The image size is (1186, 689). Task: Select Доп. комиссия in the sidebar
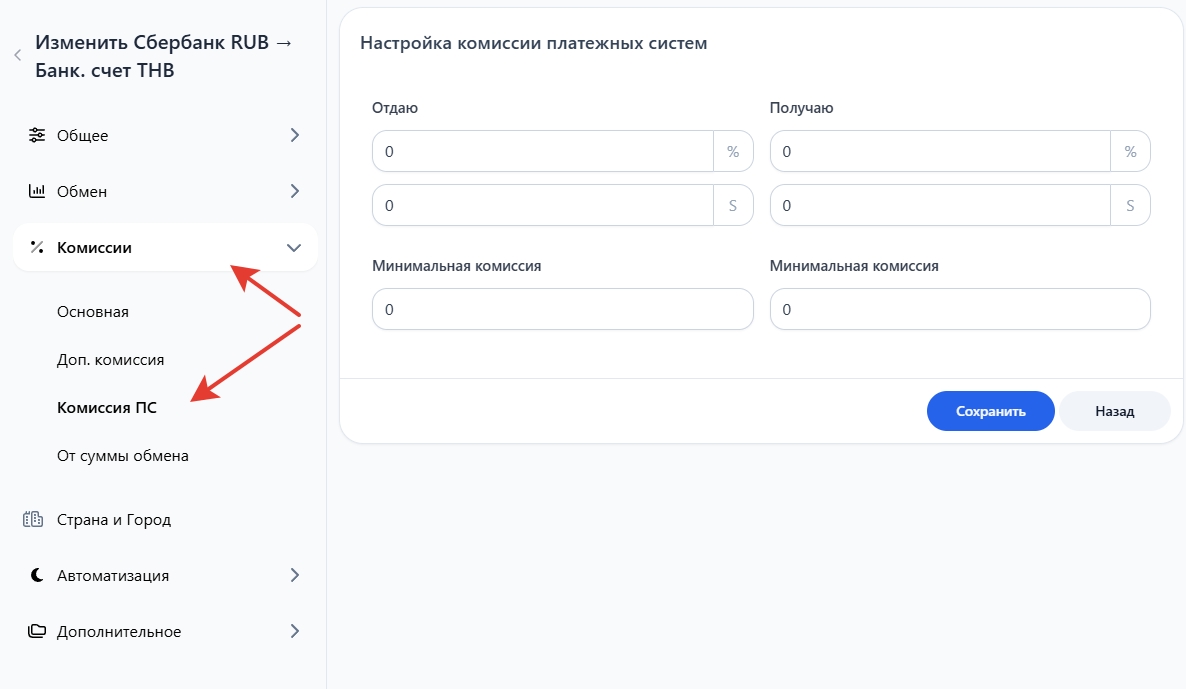point(110,360)
